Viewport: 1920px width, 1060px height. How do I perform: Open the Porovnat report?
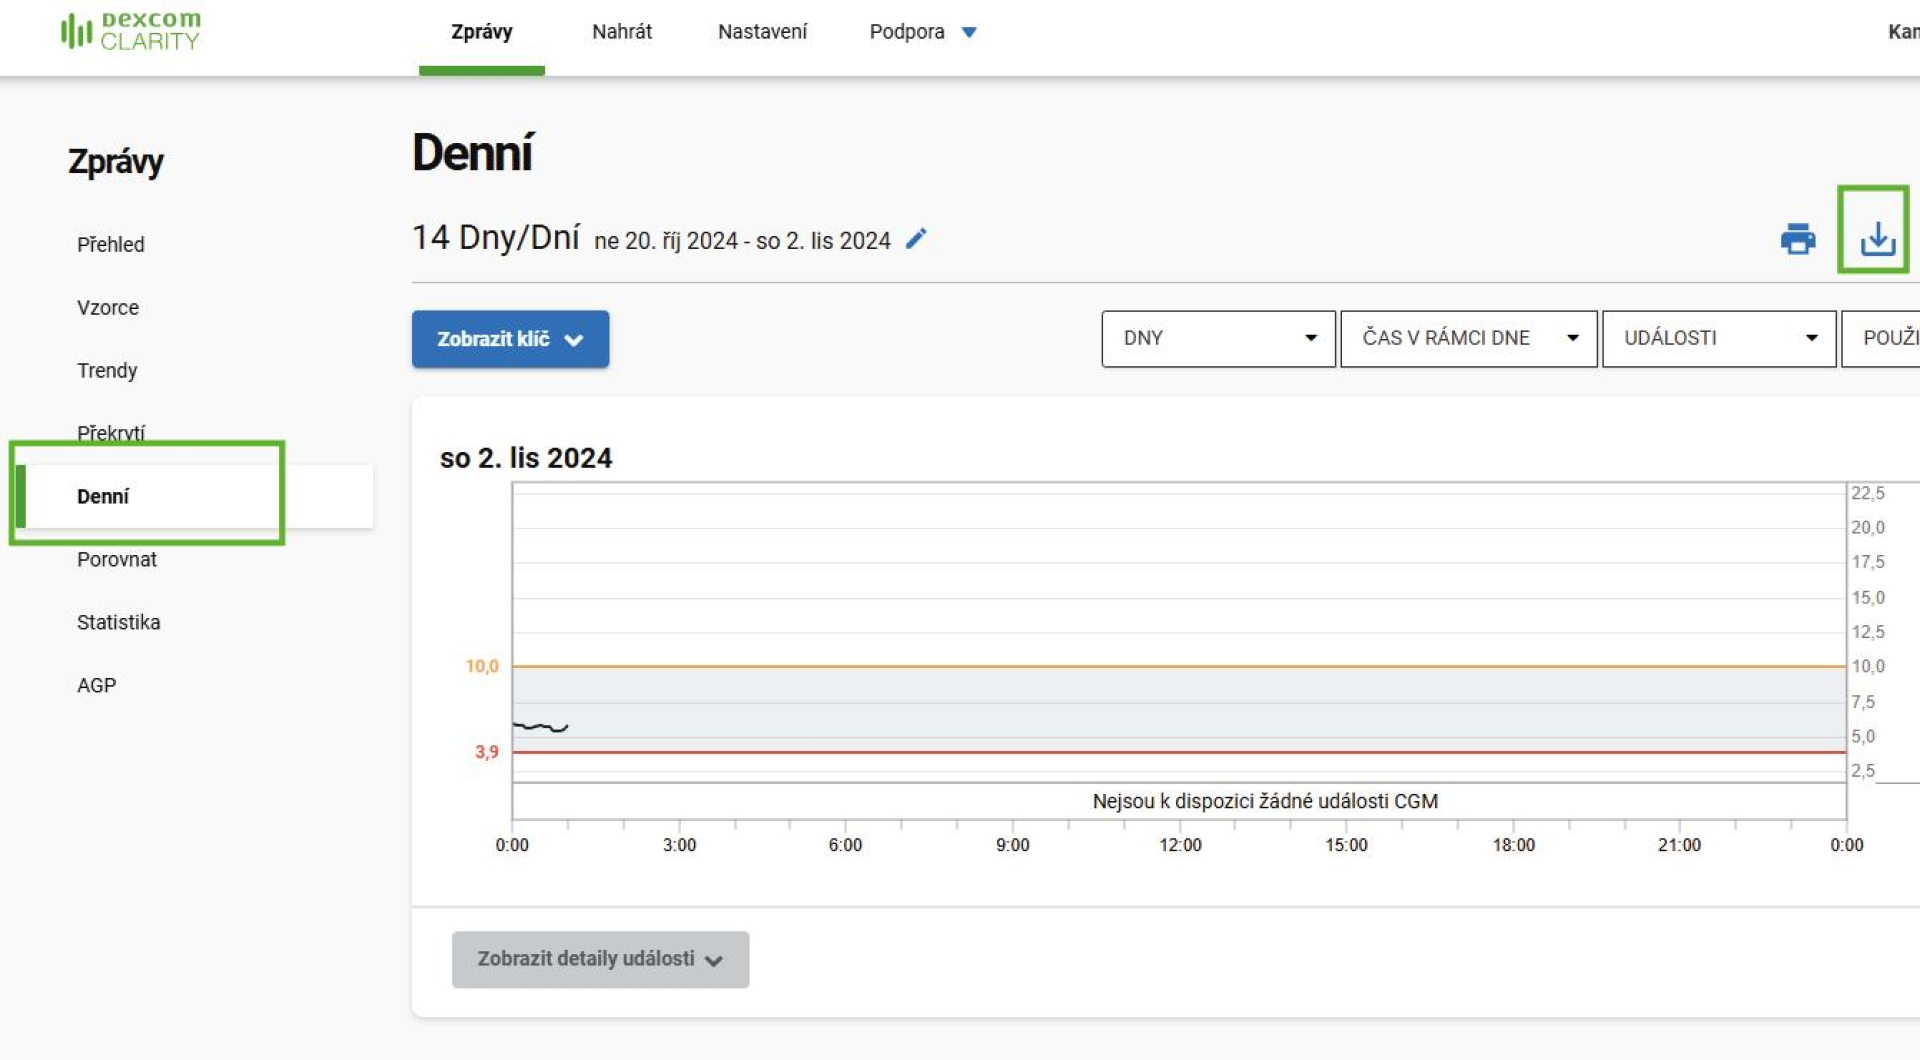click(117, 559)
